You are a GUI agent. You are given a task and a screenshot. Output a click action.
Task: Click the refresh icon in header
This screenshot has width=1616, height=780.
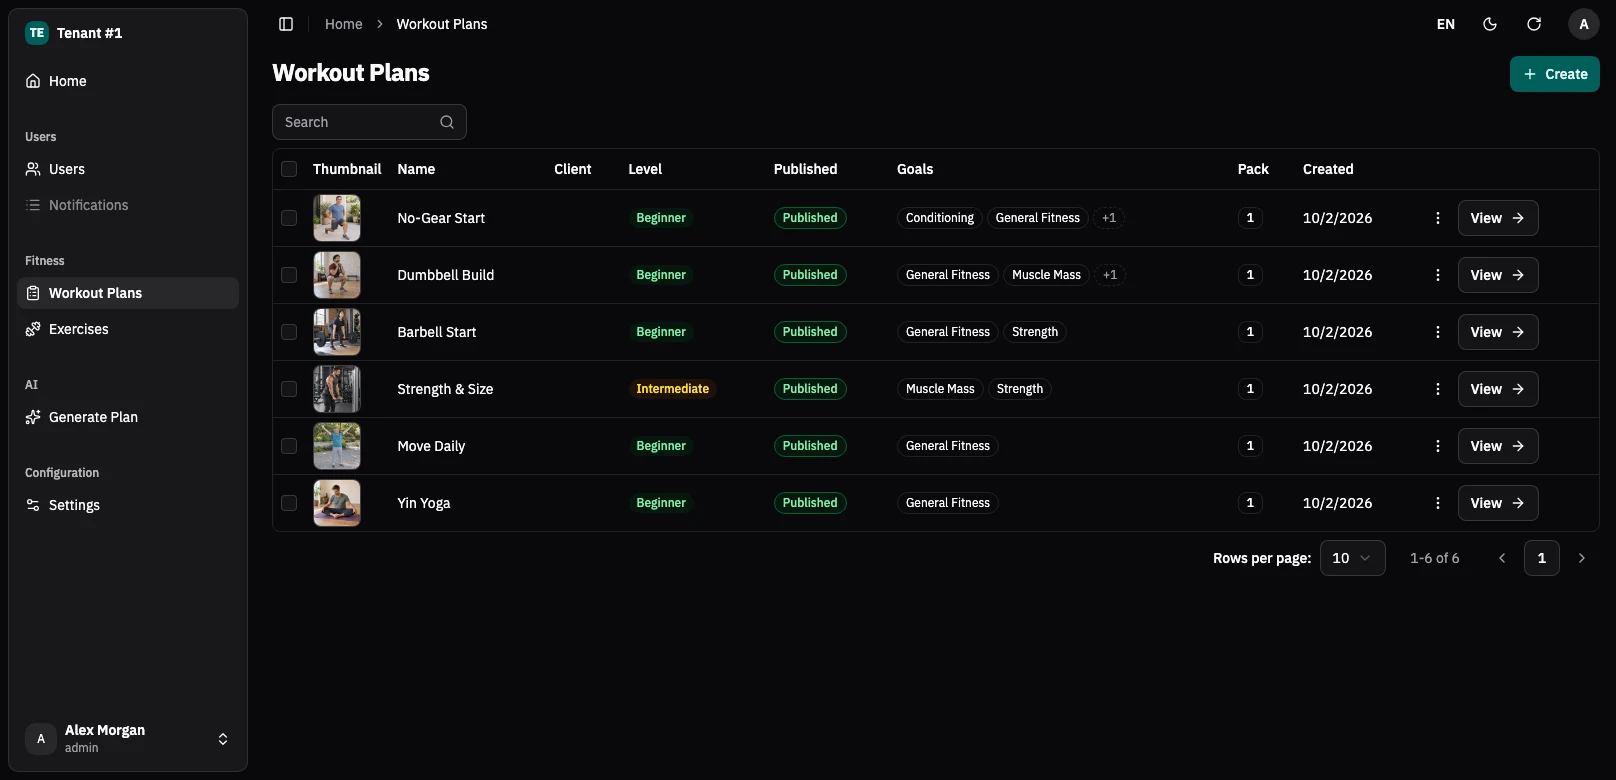point(1534,24)
